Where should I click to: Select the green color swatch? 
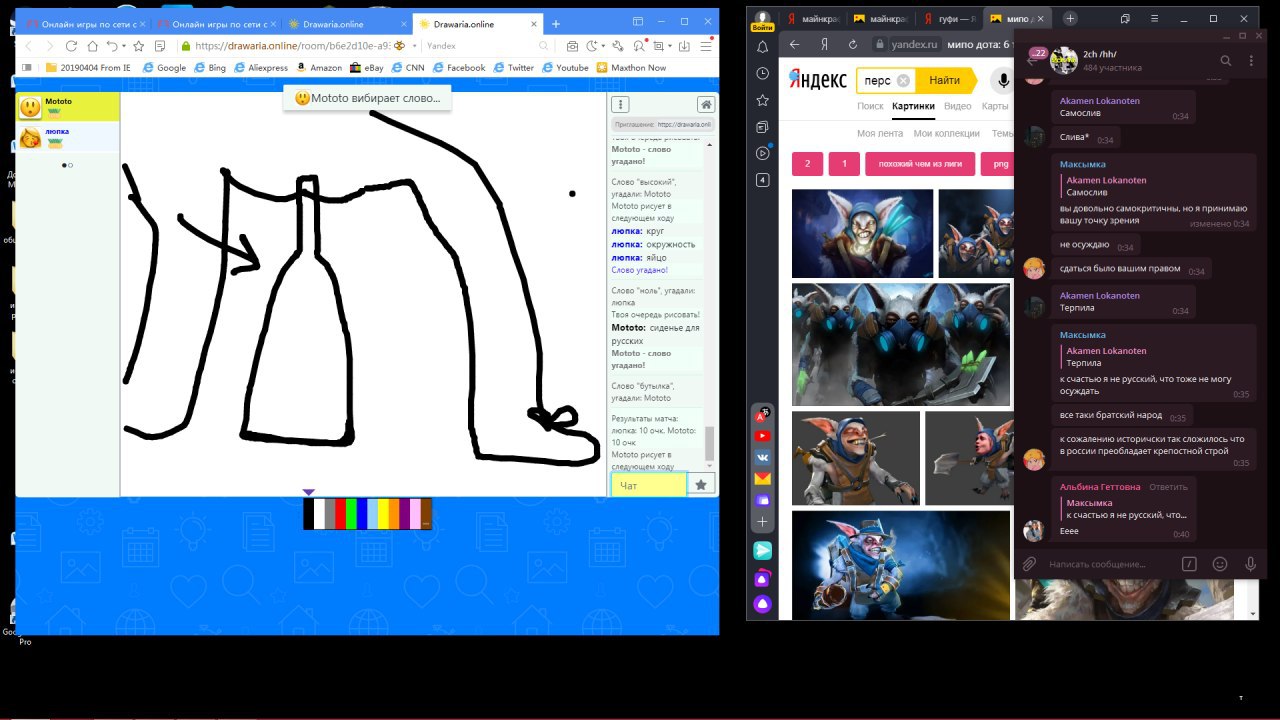[350, 513]
